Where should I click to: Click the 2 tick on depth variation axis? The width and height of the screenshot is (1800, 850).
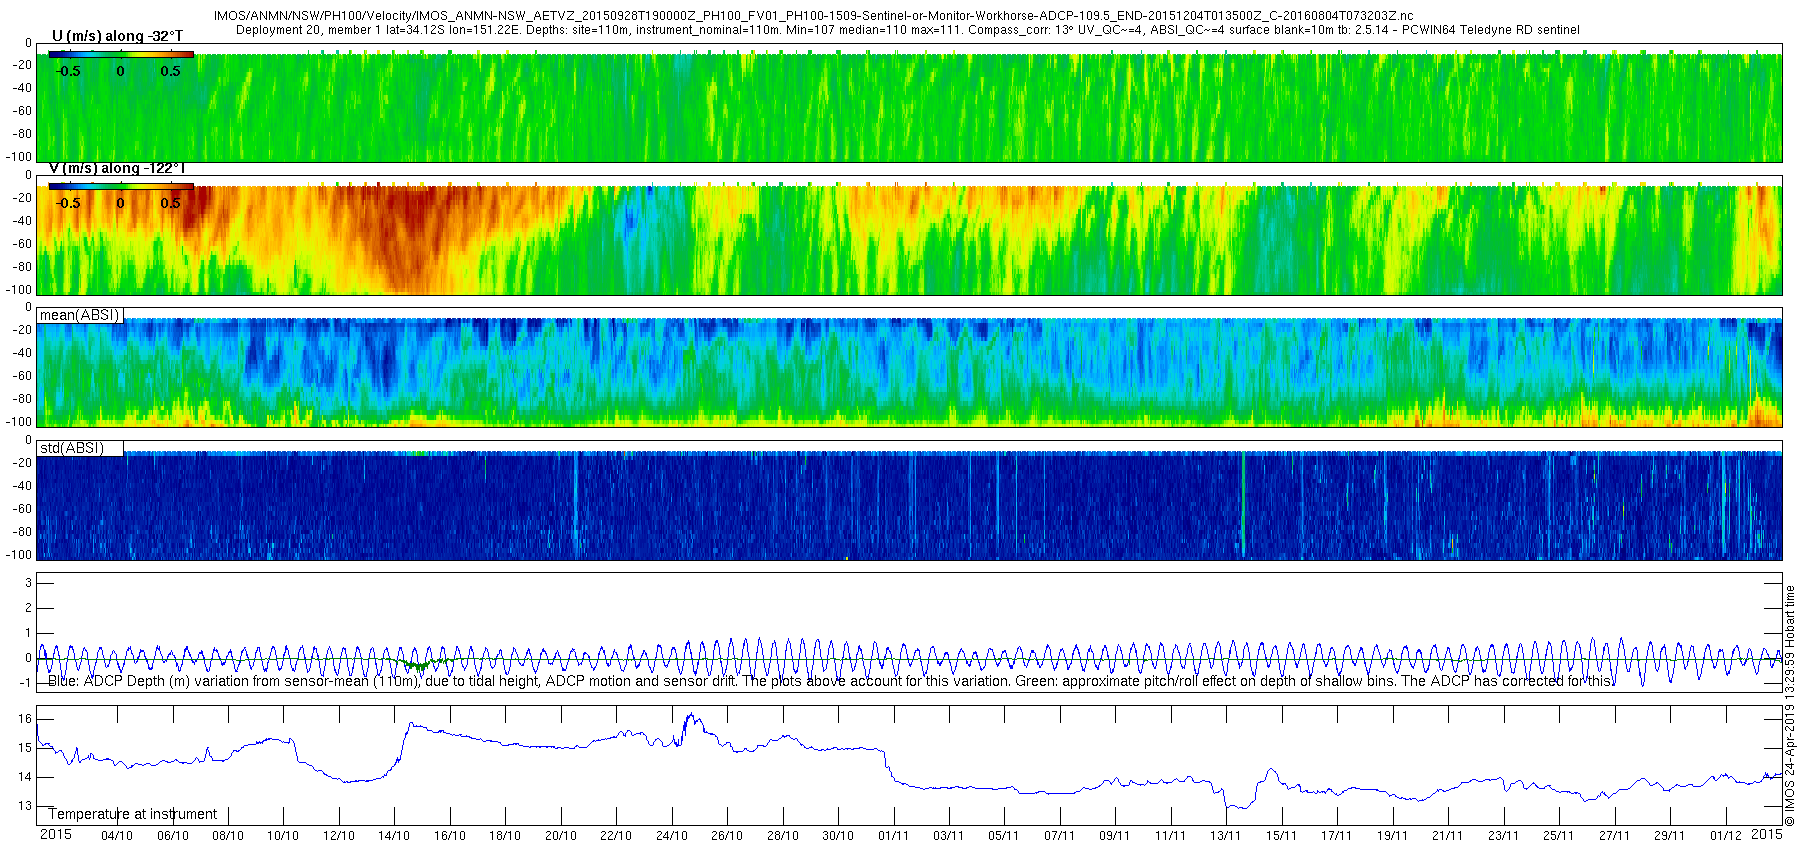pos(29,608)
